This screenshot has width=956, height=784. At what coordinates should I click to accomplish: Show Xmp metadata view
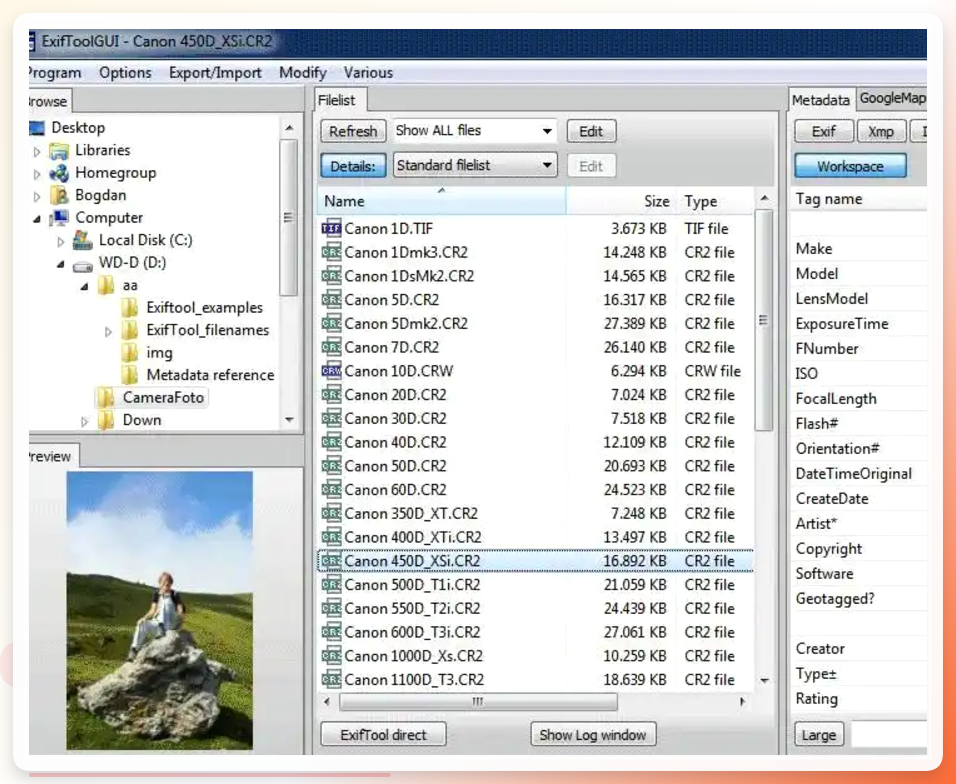pos(881,131)
